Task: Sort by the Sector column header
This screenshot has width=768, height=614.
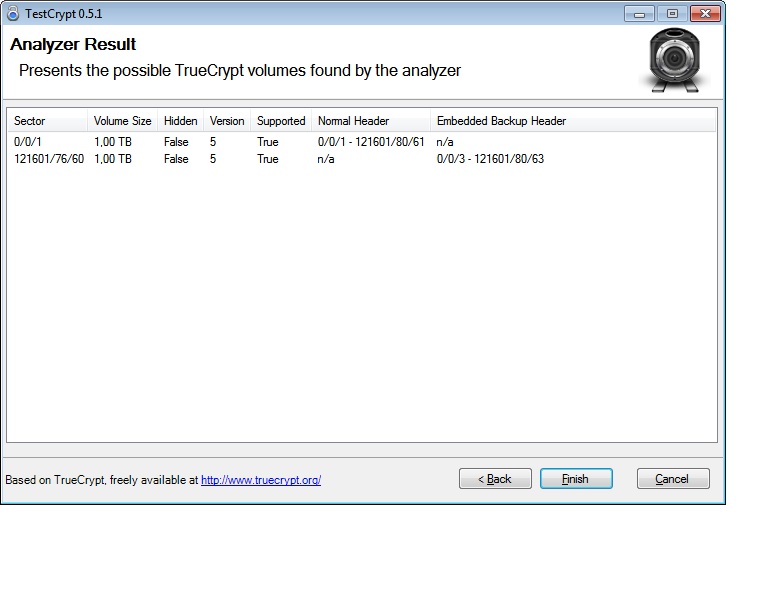Action: (x=48, y=121)
